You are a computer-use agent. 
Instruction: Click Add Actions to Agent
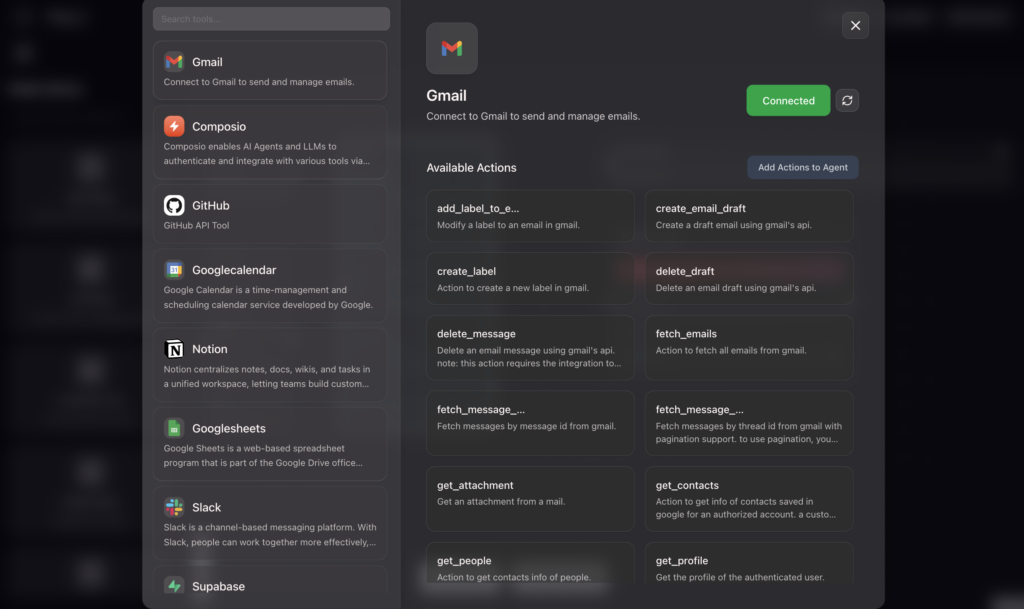[803, 167]
